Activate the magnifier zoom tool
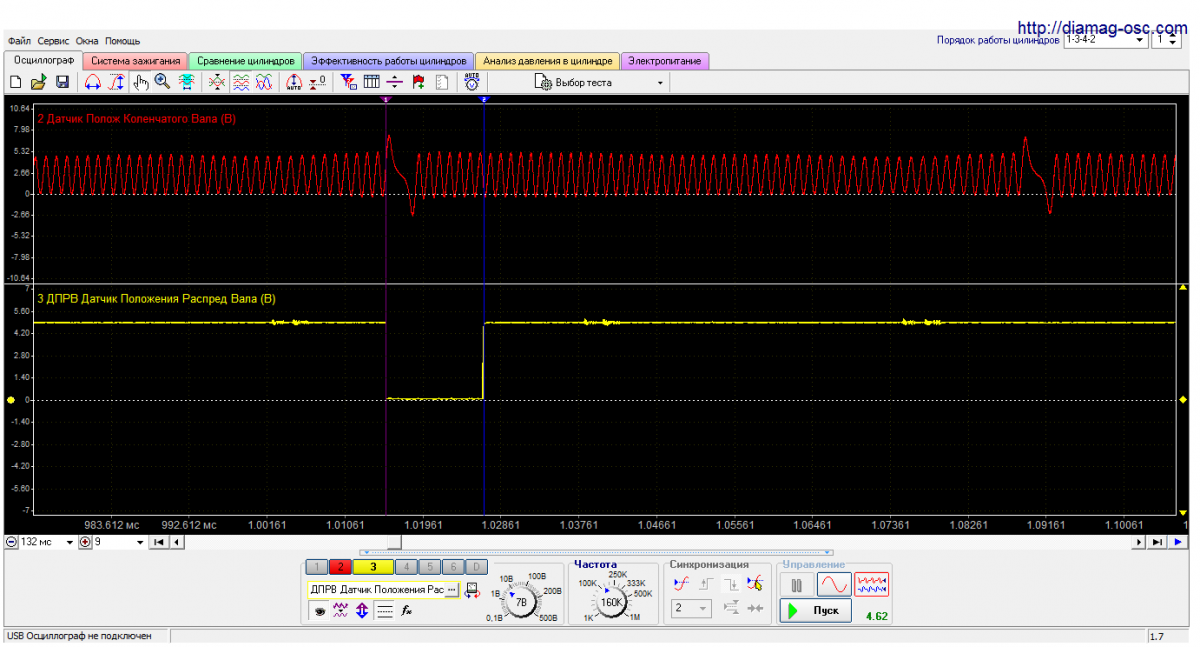The width and height of the screenshot is (1200, 647). 162,82
